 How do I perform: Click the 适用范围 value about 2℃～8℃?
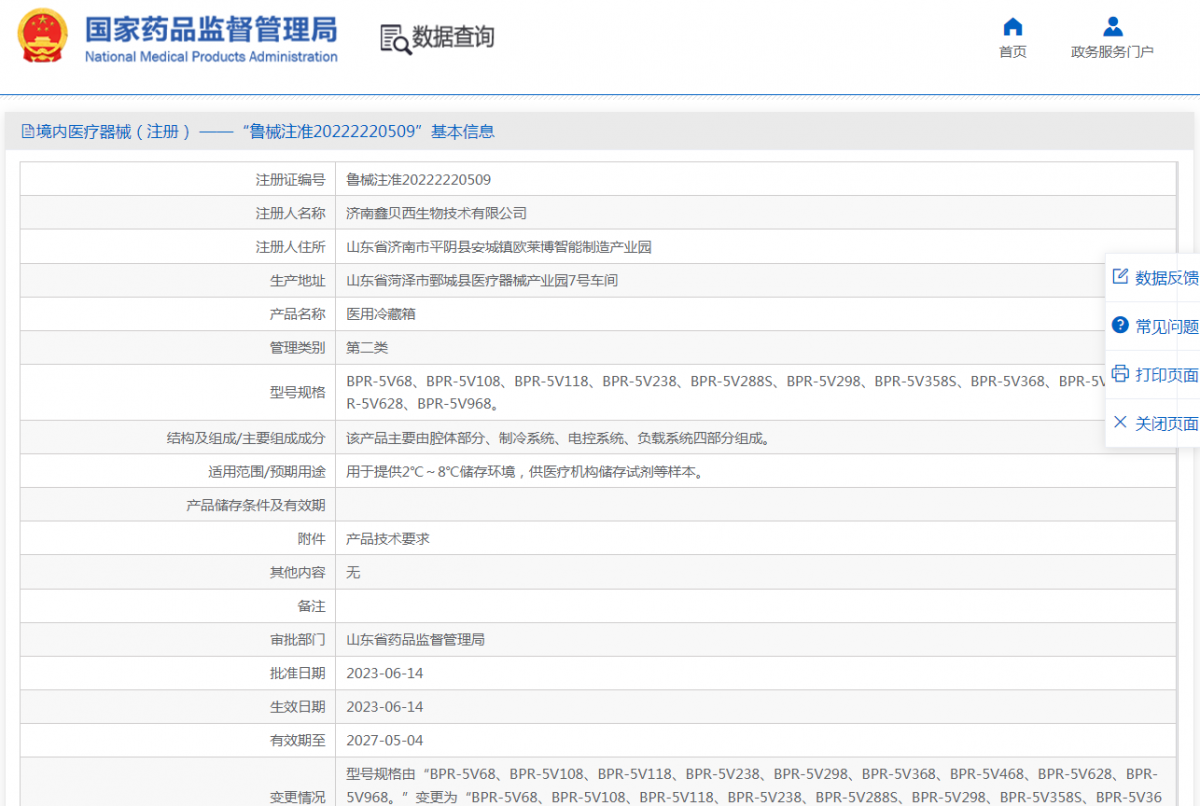coord(525,472)
